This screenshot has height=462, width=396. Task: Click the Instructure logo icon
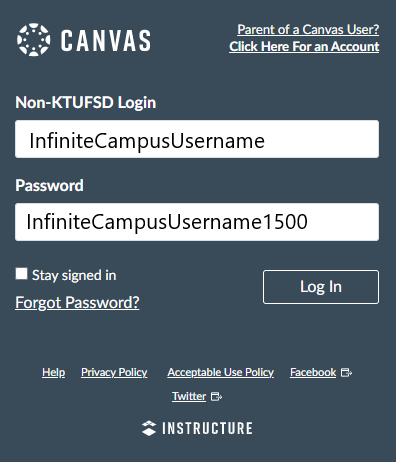149,428
